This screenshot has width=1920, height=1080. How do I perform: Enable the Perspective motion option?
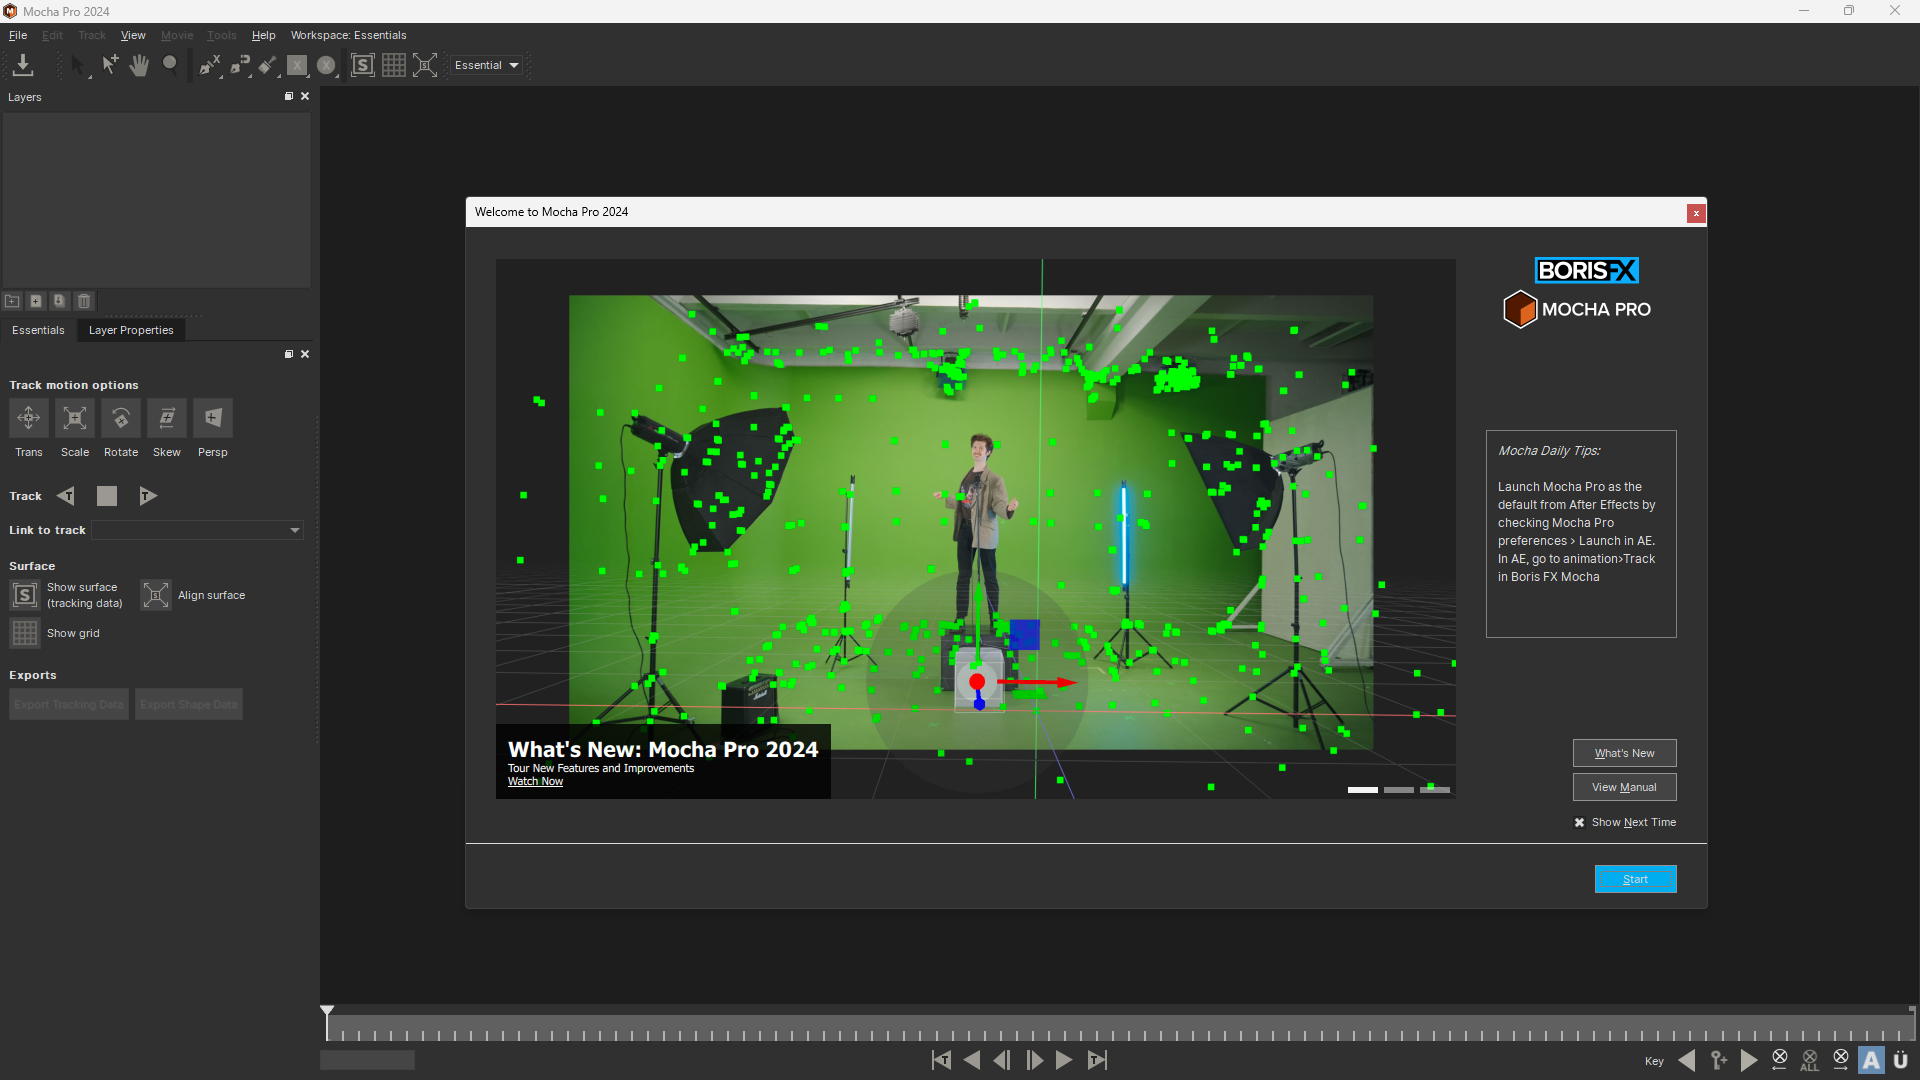212,418
